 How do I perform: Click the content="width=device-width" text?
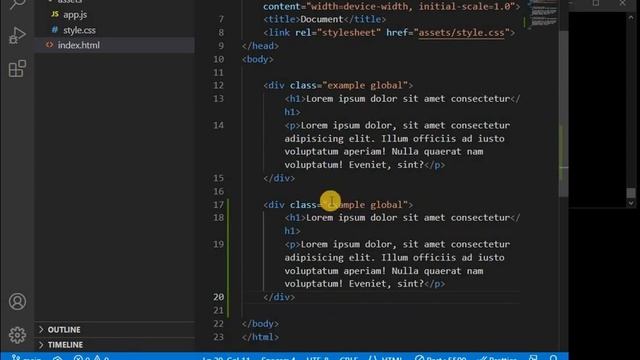338,7
